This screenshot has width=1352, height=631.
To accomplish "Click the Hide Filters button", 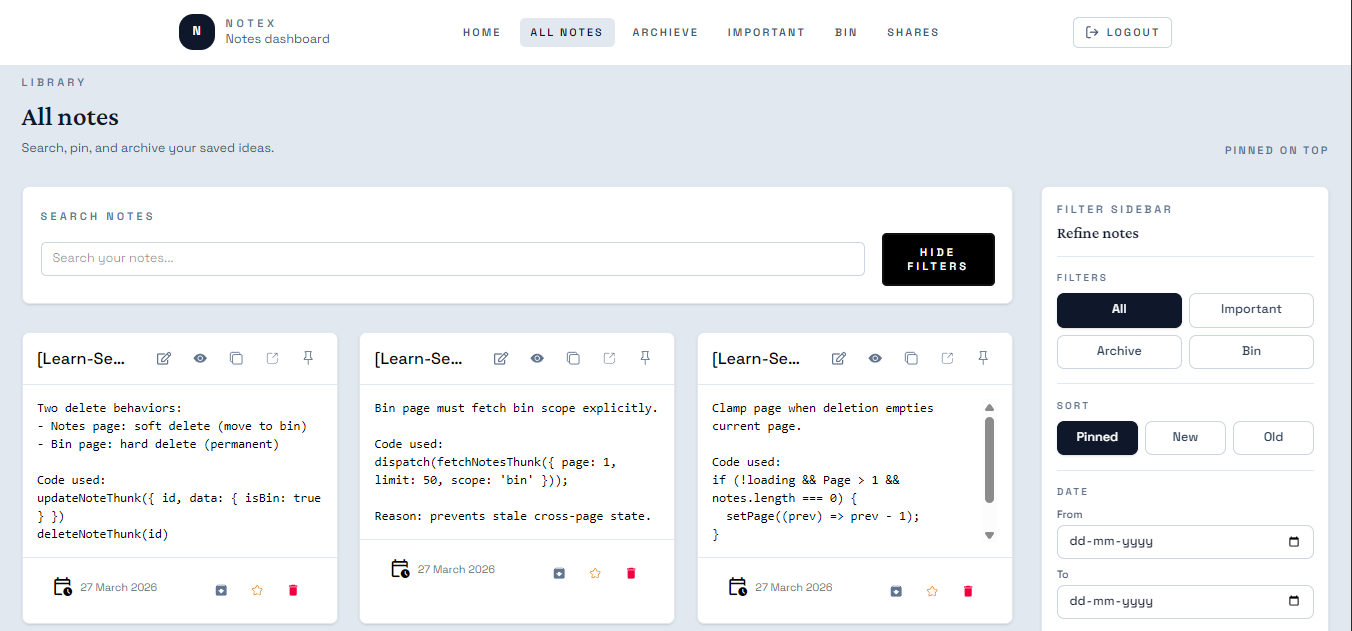I will (x=937, y=260).
